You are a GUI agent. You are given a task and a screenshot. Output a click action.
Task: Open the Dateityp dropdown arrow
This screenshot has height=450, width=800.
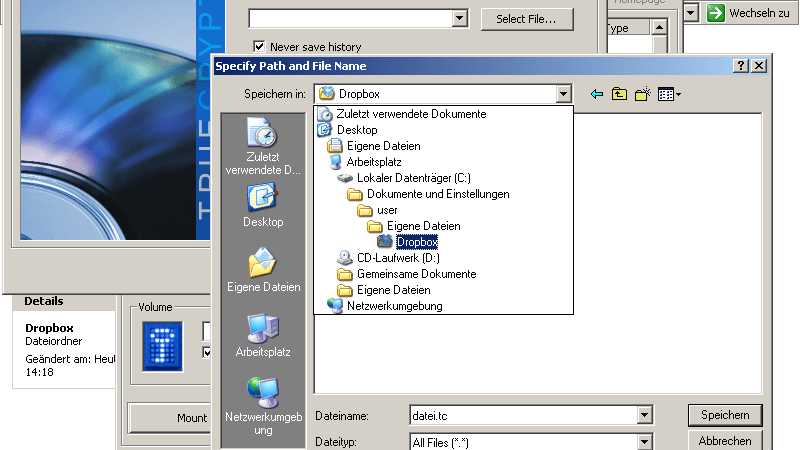[x=644, y=441]
